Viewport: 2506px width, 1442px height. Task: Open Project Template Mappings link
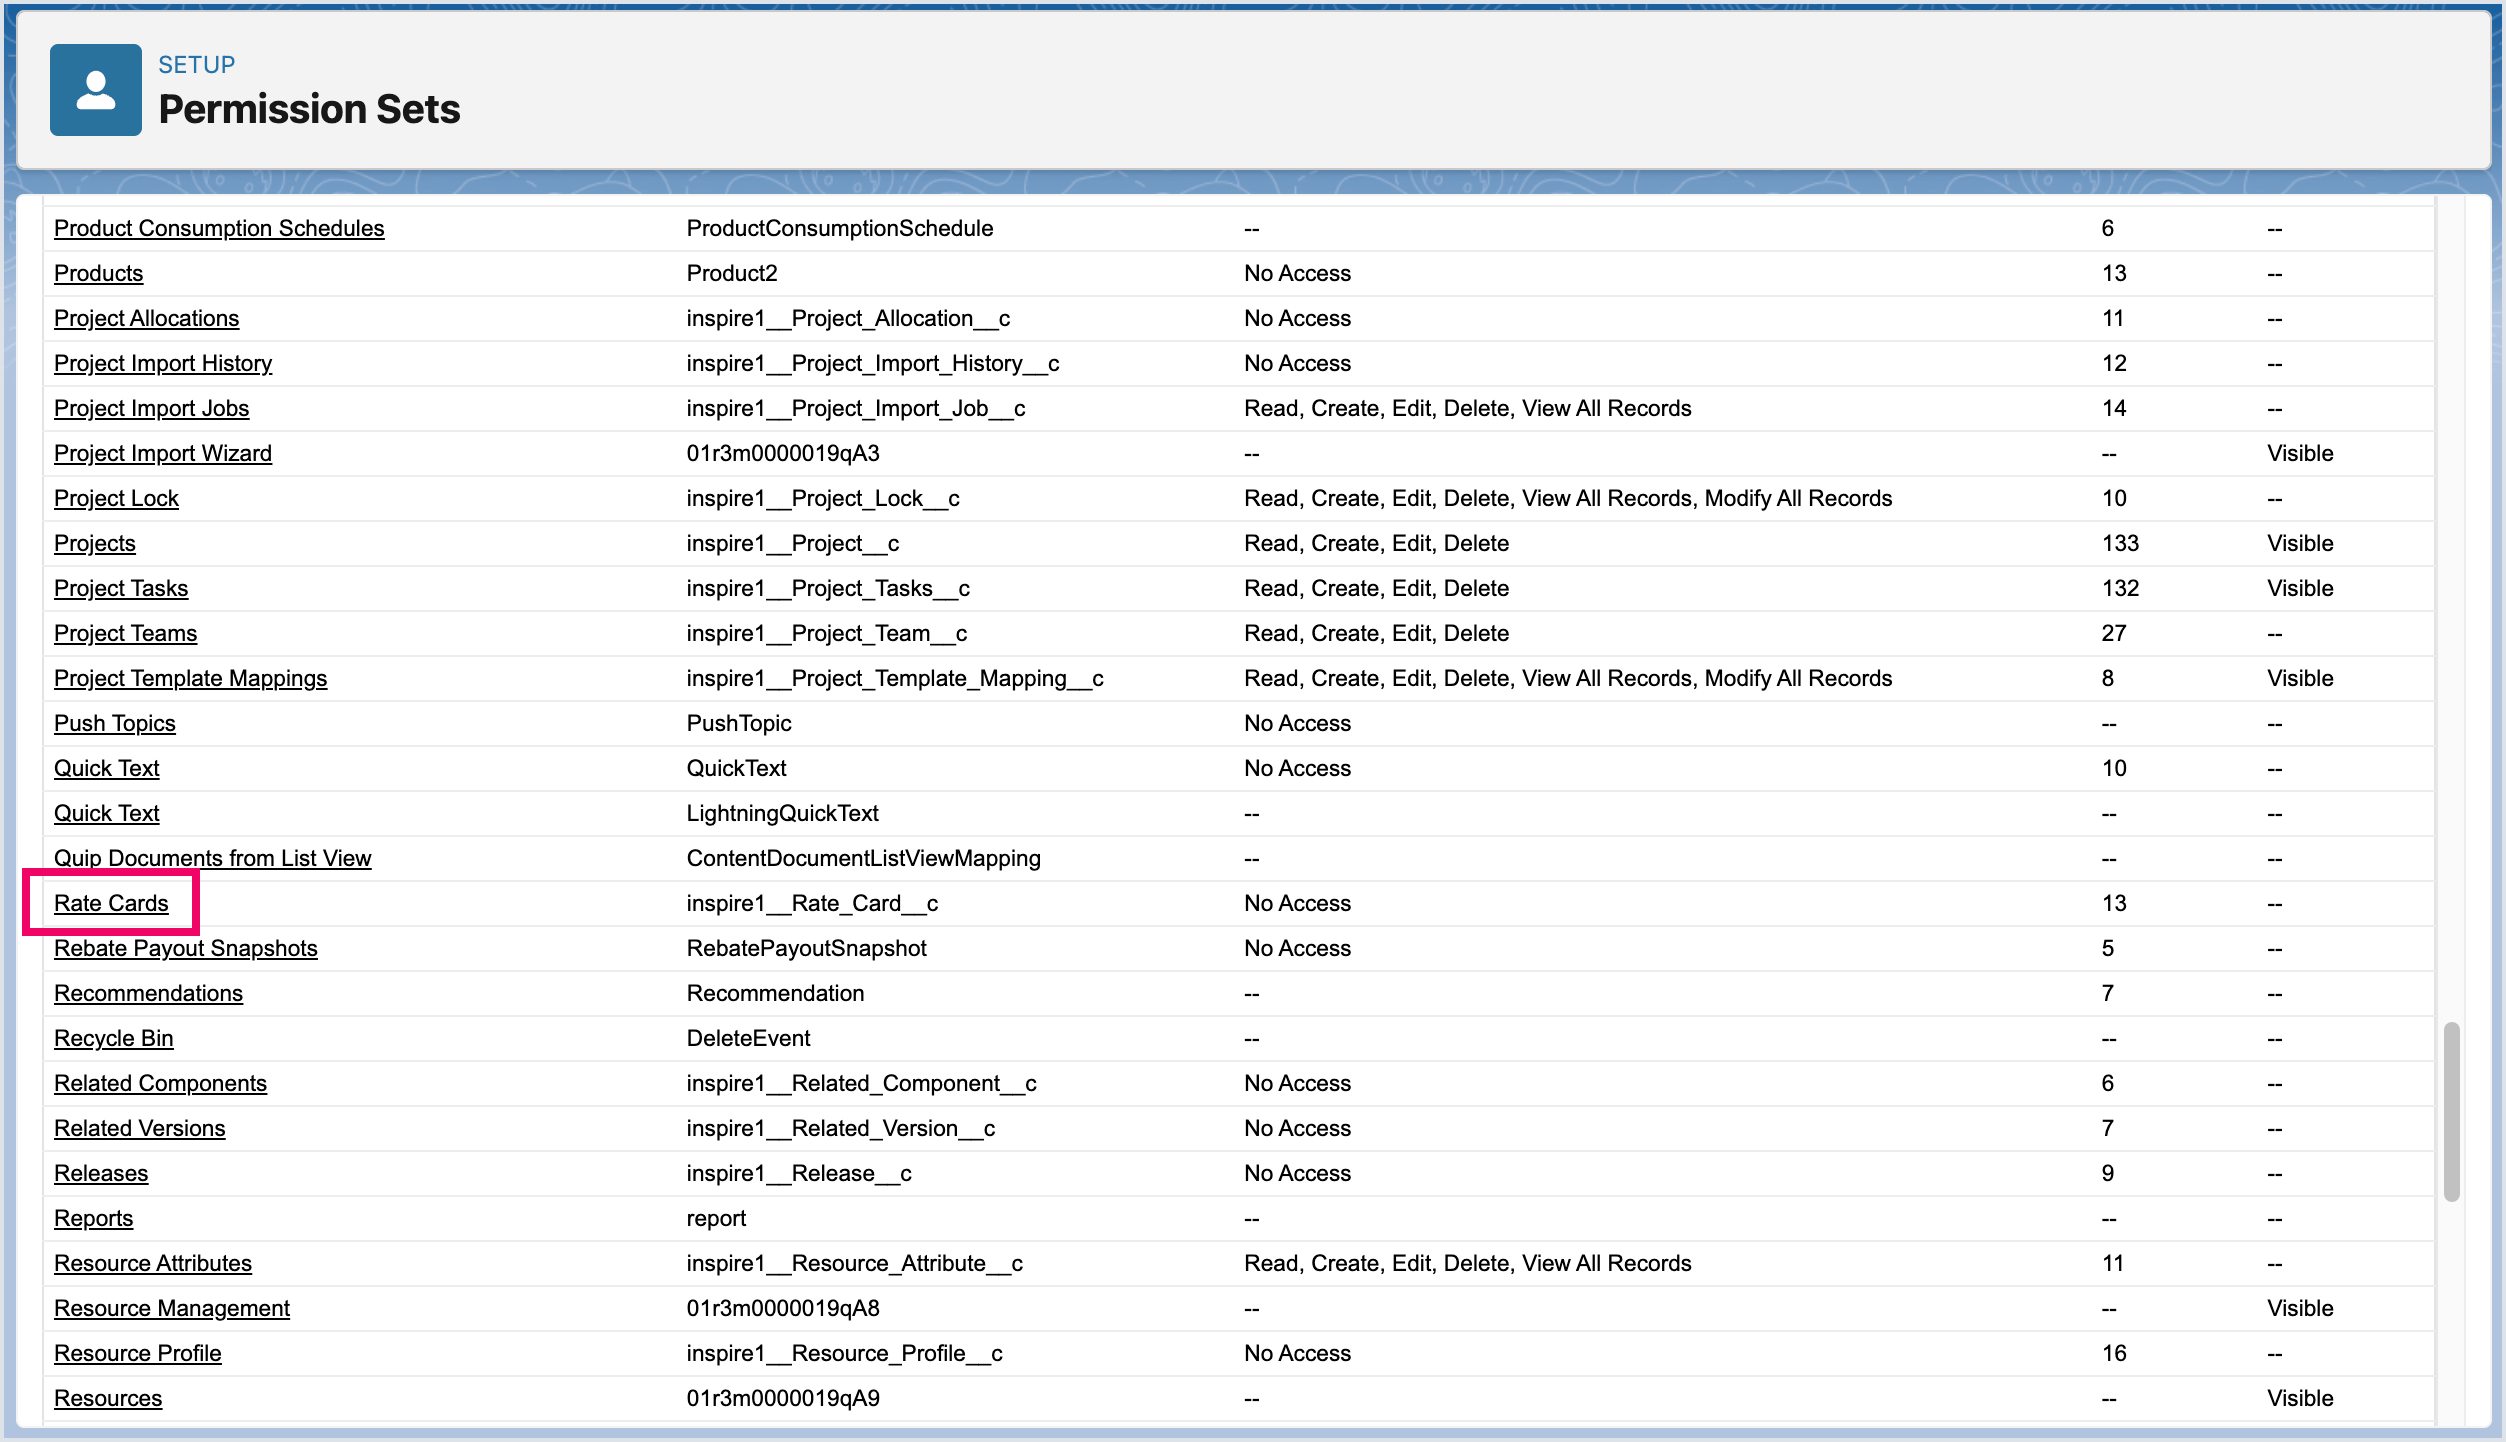tap(190, 678)
